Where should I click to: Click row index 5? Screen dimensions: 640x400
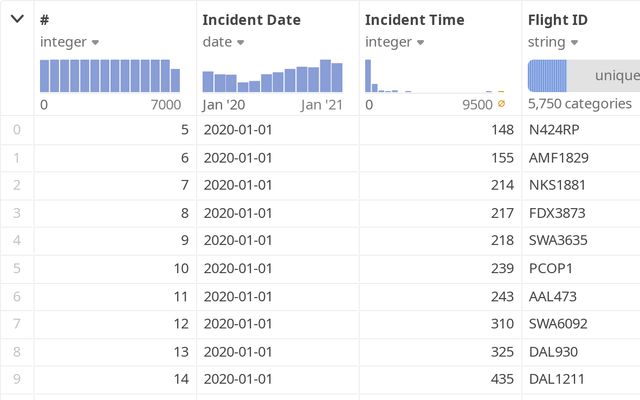15,268
